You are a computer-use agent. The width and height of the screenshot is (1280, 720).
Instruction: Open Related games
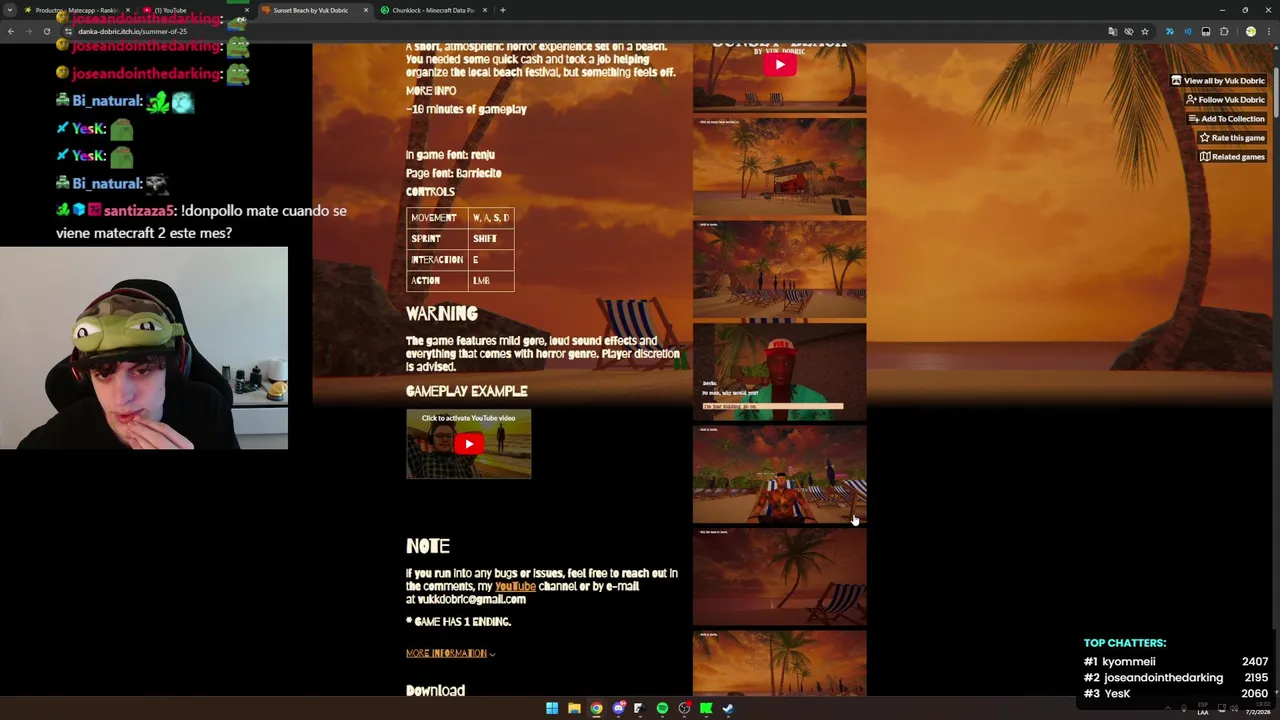coord(1232,156)
